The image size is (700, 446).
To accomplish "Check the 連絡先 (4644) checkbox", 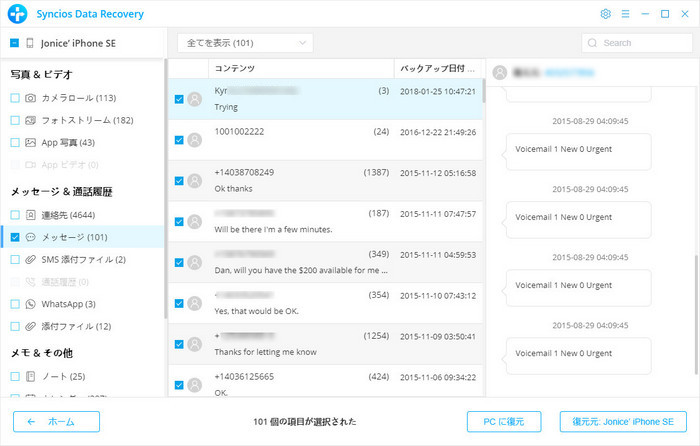I will 15,215.
